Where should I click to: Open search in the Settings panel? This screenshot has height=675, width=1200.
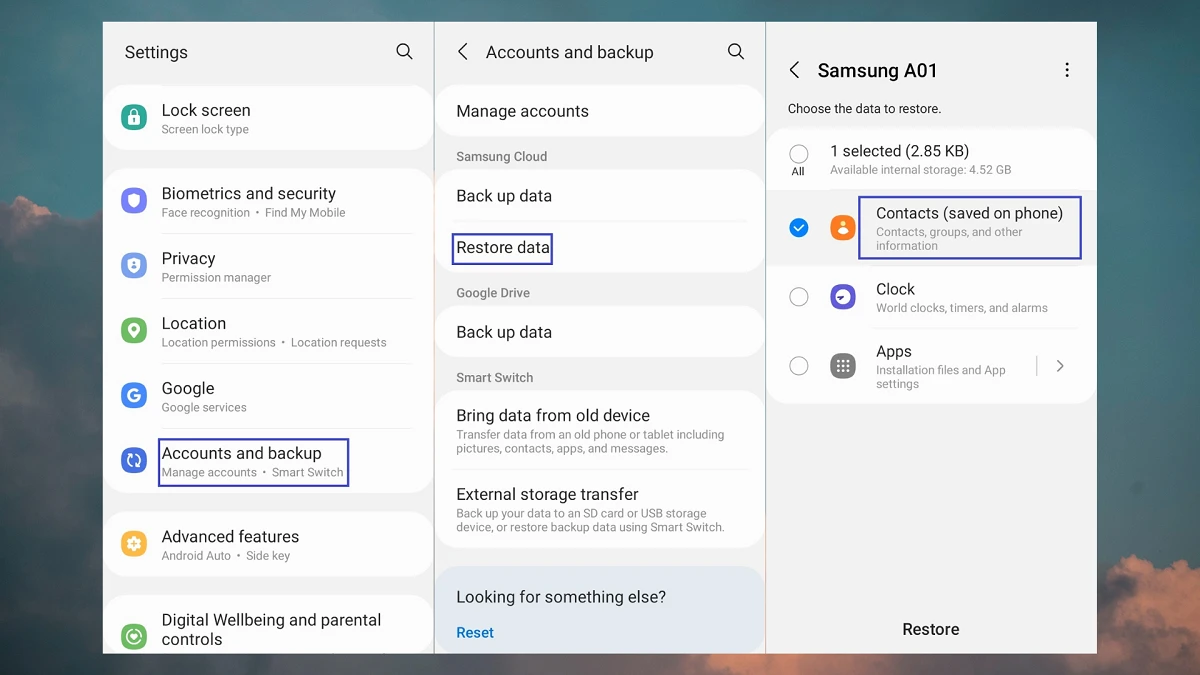(404, 51)
